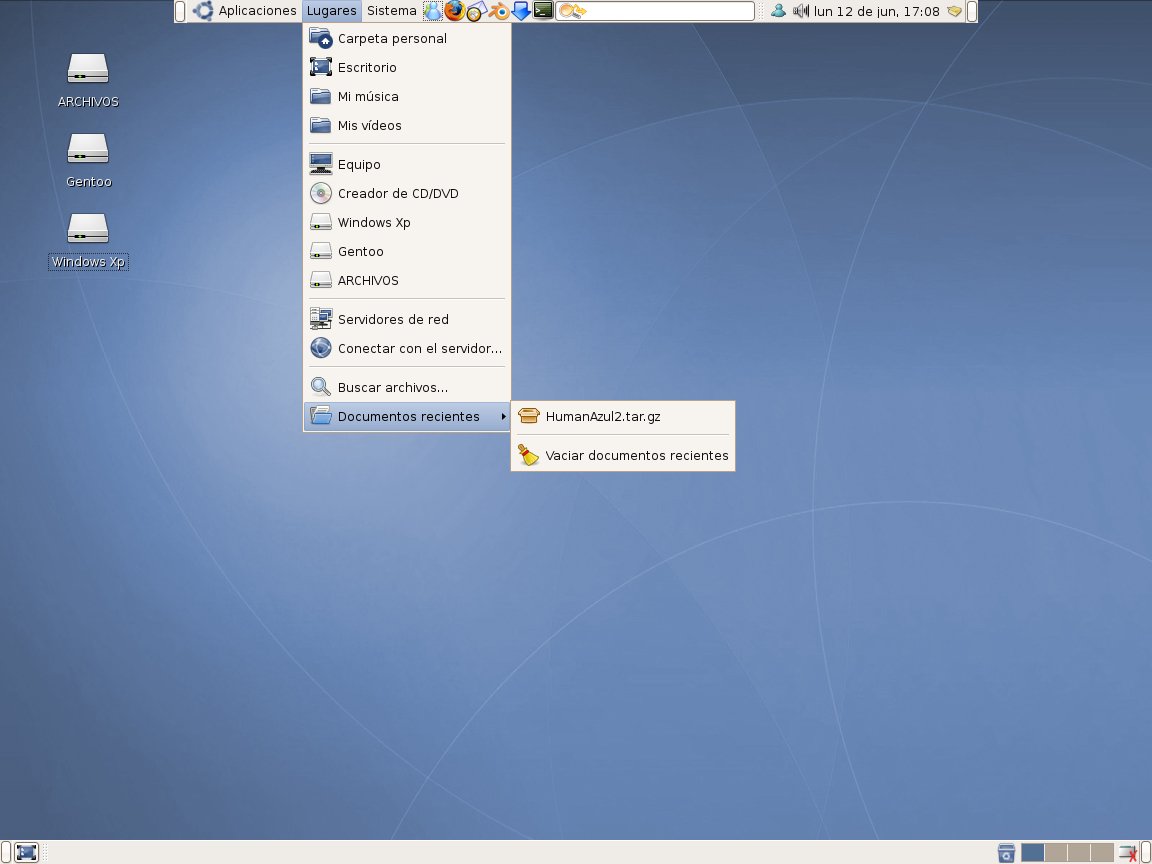Select Equipo in the menu

[x=407, y=165]
